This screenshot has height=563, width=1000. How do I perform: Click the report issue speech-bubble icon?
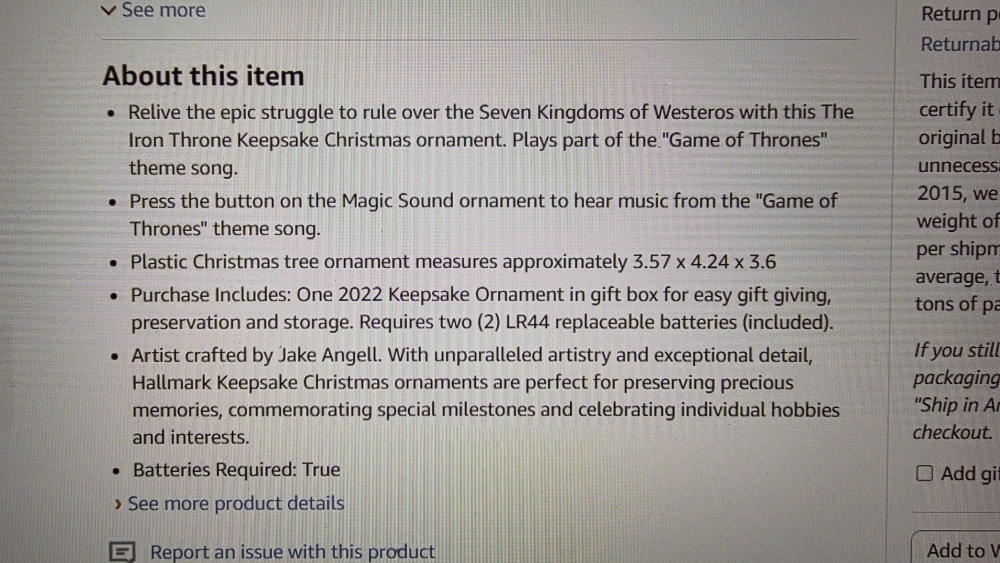(122, 551)
